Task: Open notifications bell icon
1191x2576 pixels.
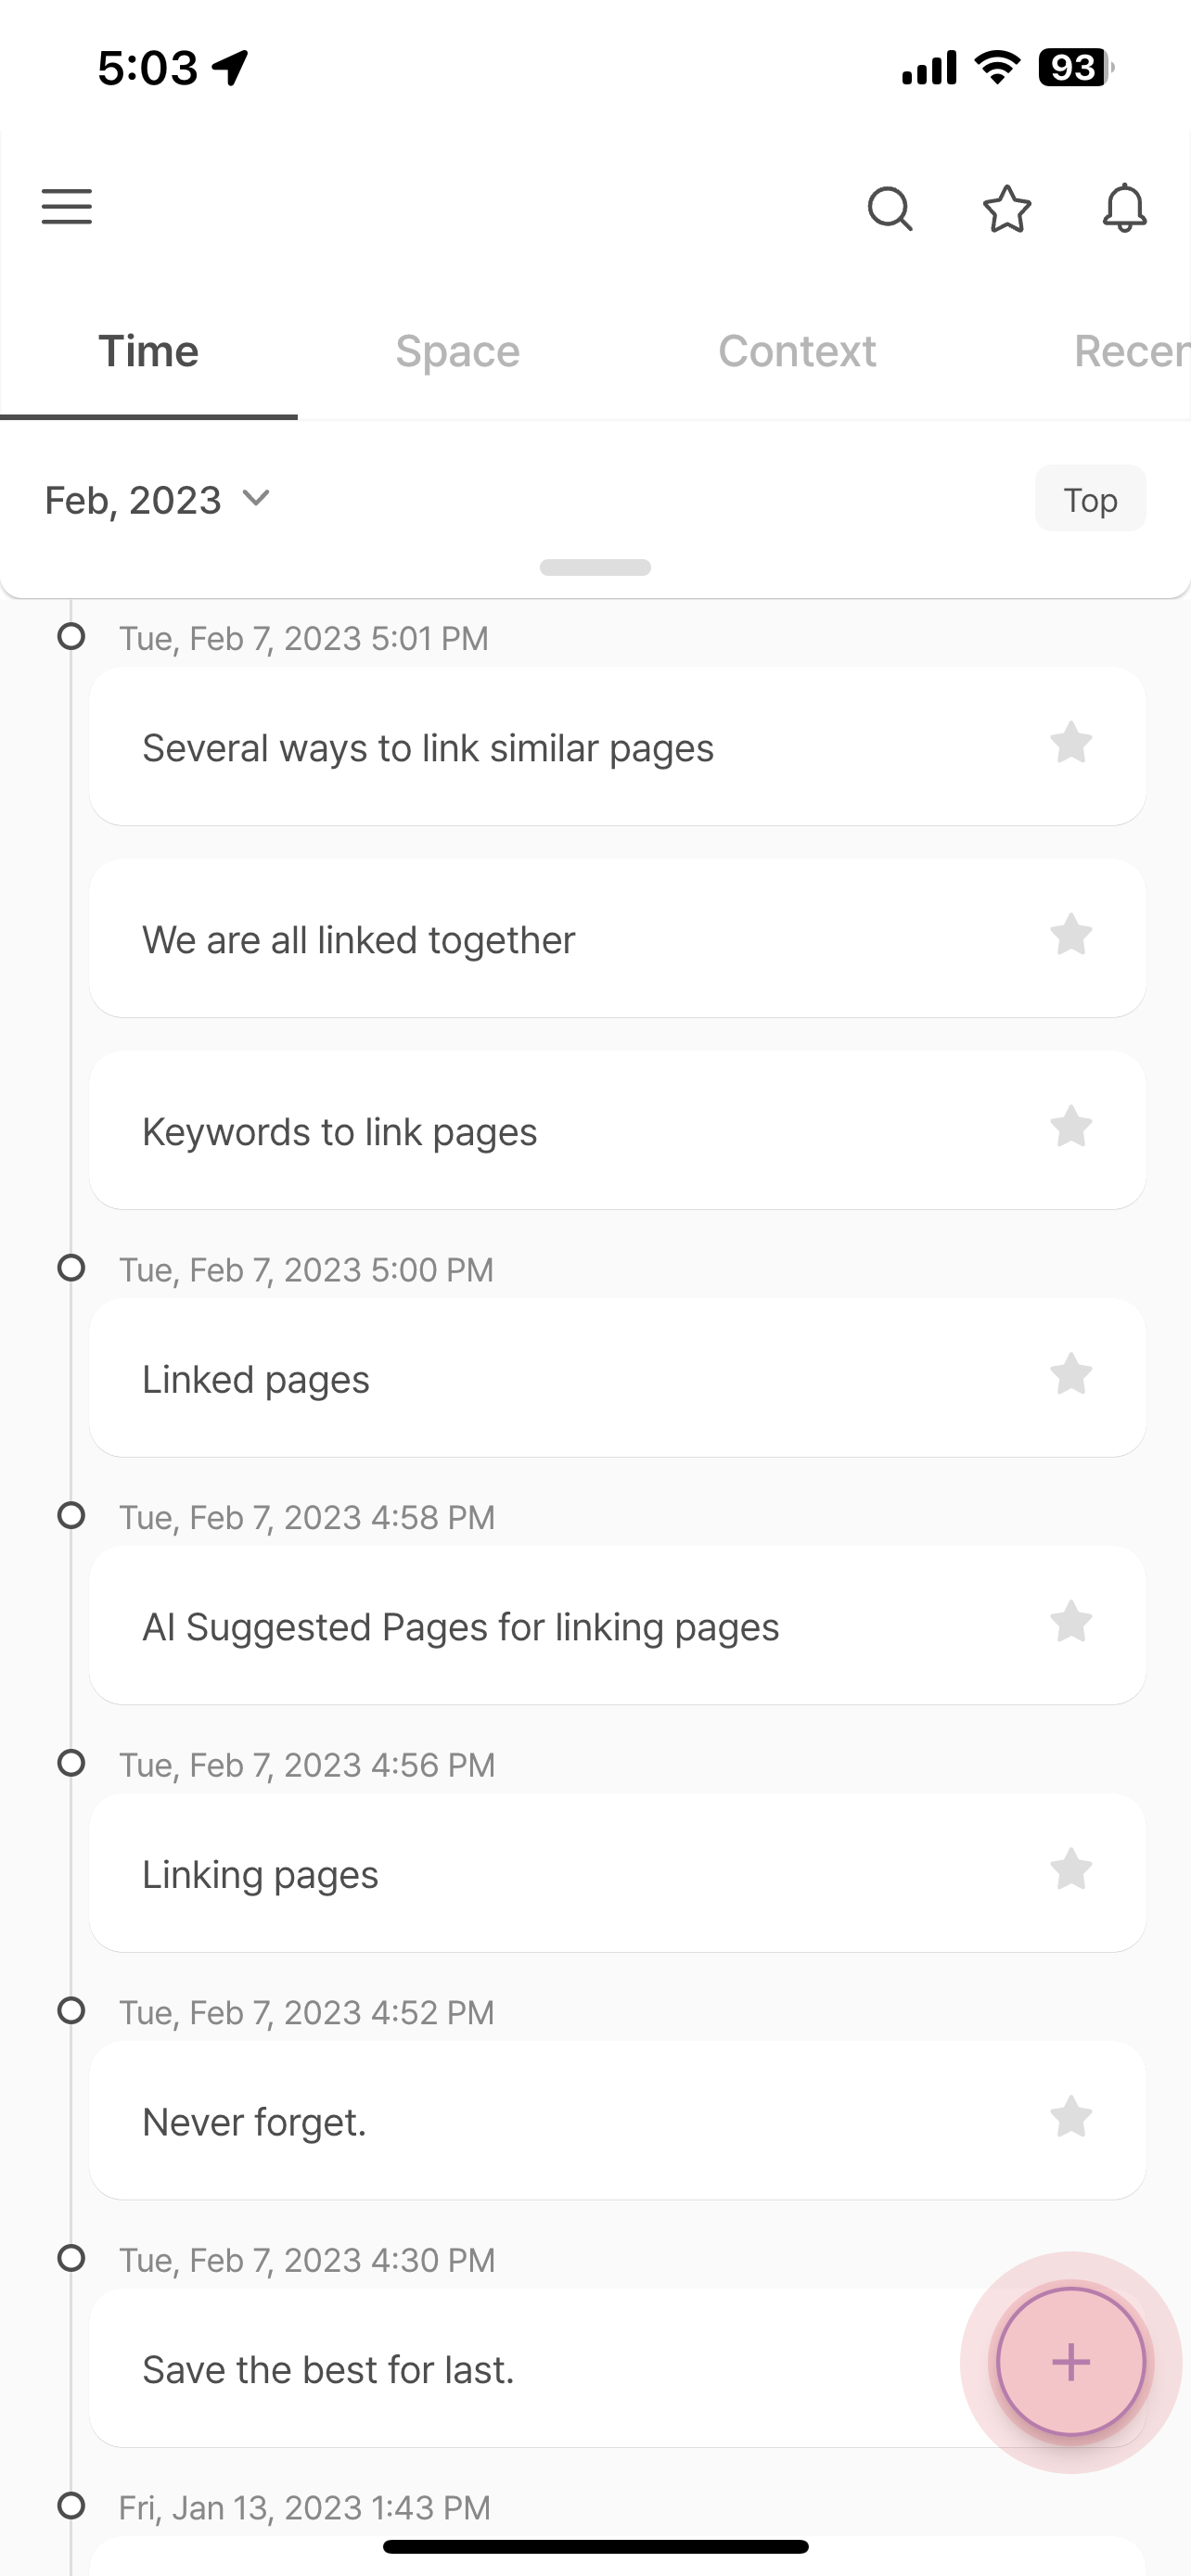Action: pos(1124,208)
